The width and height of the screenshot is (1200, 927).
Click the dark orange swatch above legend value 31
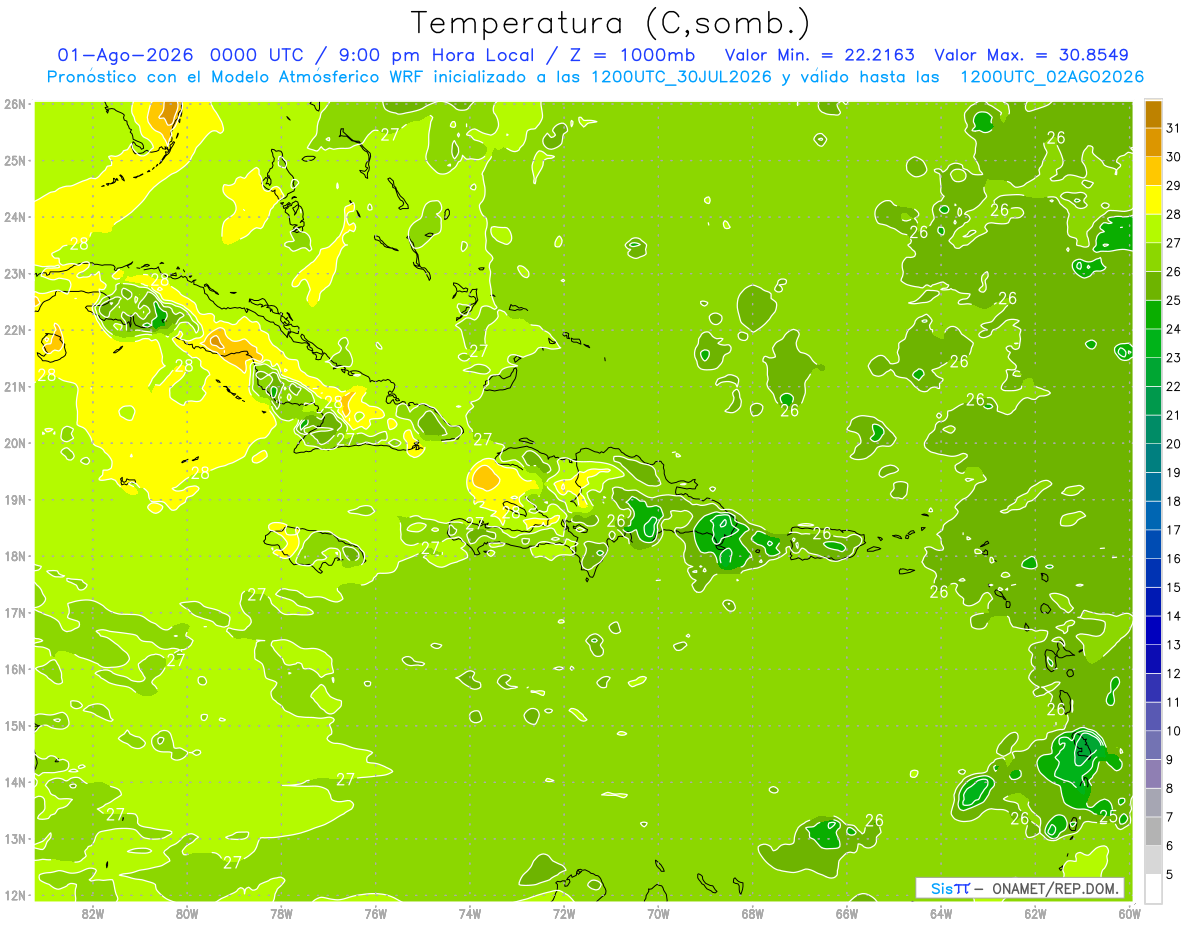(1153, 114)
